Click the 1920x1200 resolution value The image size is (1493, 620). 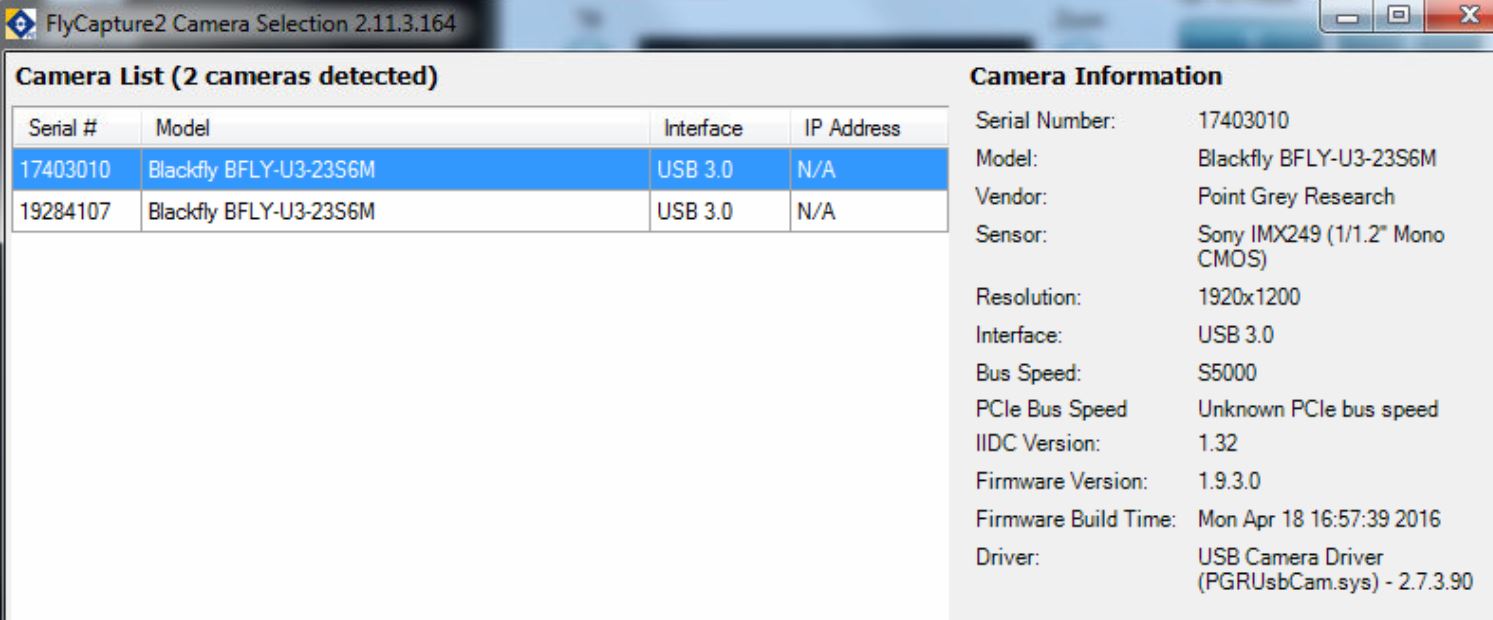pos(1249,298)
